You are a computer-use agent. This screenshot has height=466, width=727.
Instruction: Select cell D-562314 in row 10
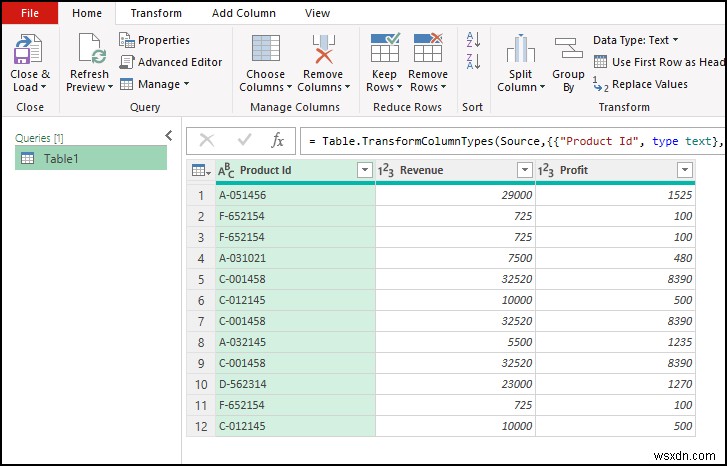(295, 384)
